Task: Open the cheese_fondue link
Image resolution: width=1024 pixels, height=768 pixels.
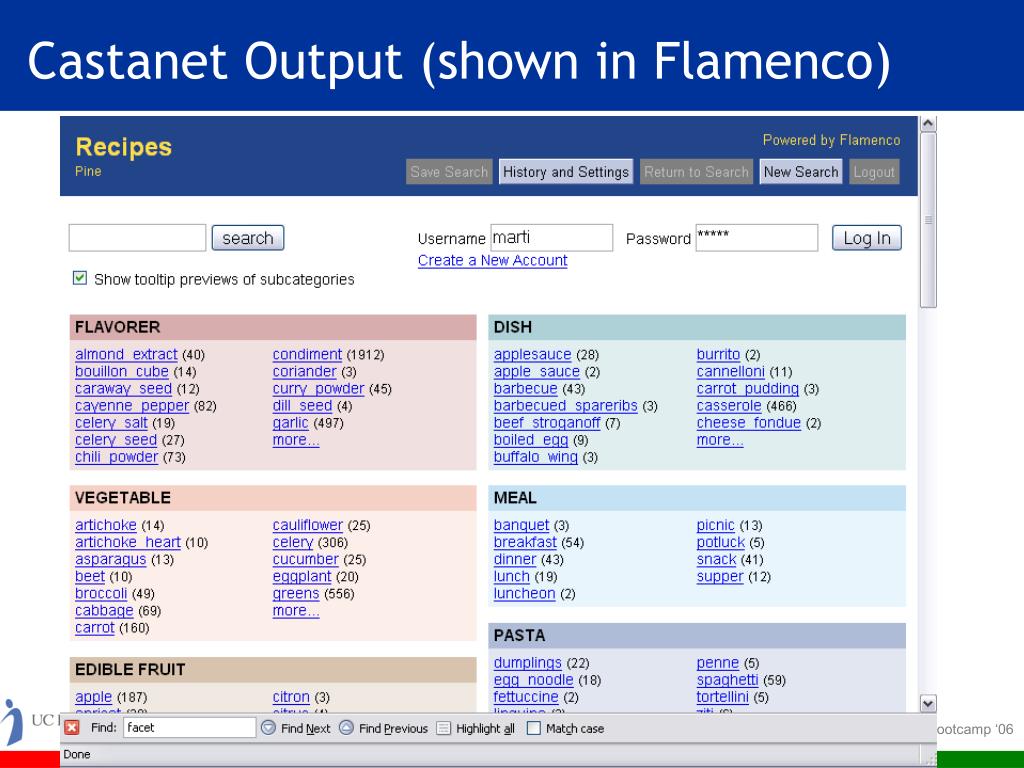Action: pos(748,423)
